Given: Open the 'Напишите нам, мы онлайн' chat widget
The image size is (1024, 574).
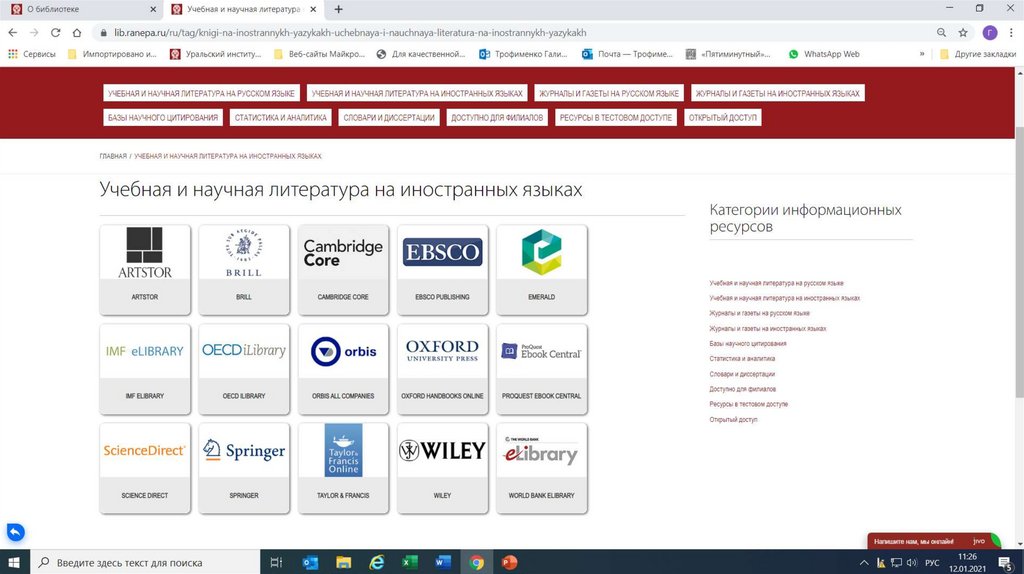Looking at the screenshot, I should pos(934,541).
